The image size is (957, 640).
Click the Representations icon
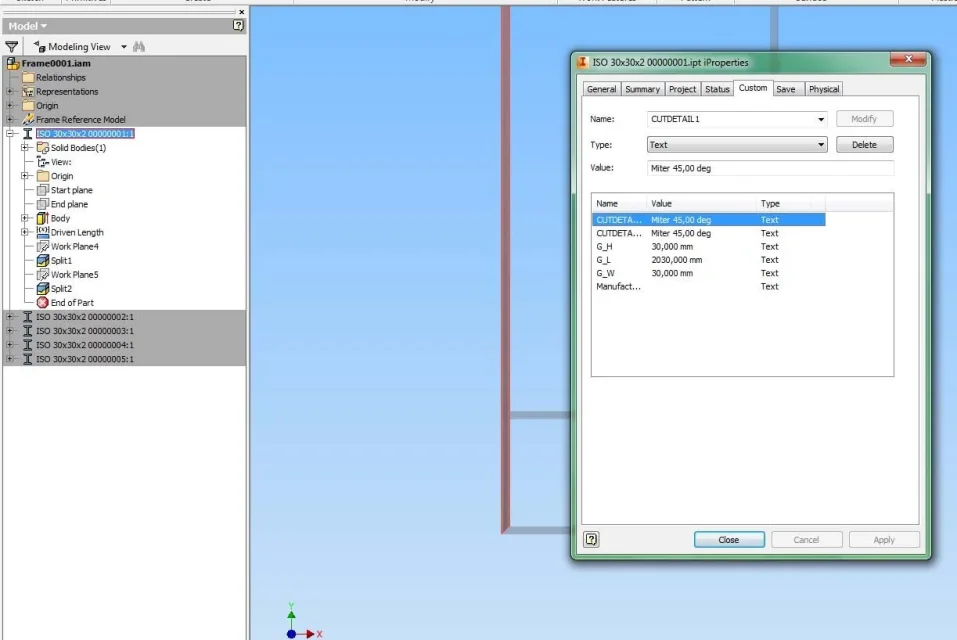[x=28, y=92]
